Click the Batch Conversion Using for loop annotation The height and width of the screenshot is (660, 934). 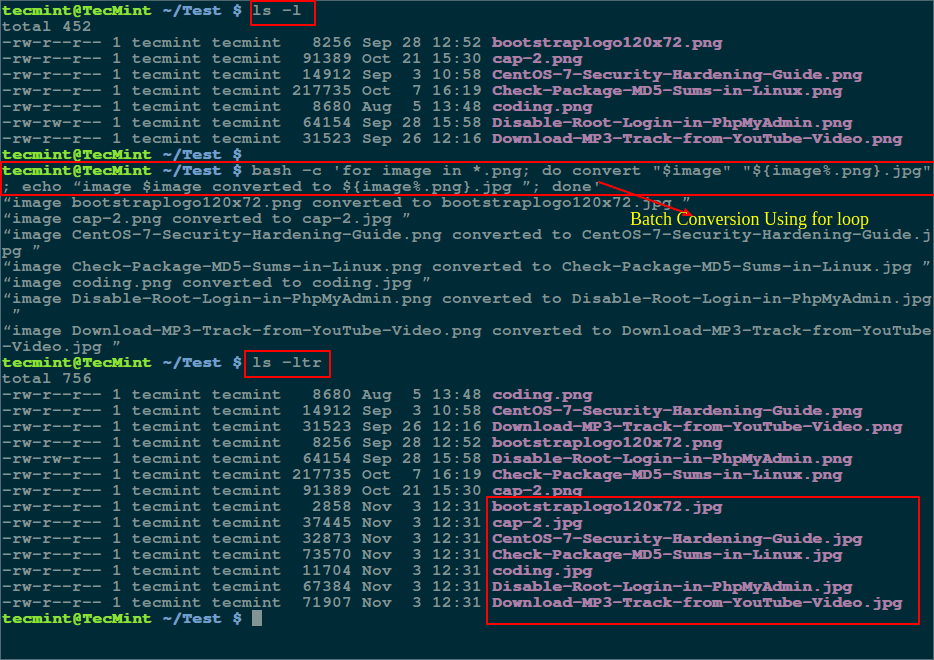[748, 219]
